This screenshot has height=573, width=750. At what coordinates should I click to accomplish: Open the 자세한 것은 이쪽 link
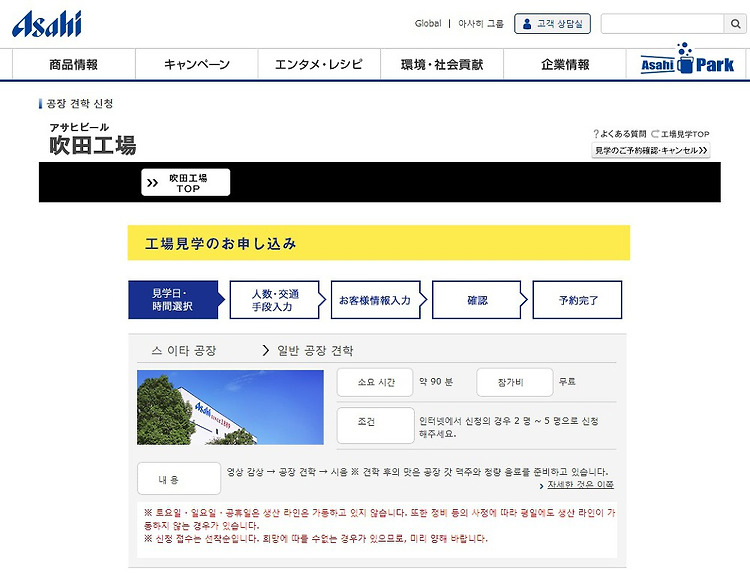pyautogui.click(x=580, y=485)
